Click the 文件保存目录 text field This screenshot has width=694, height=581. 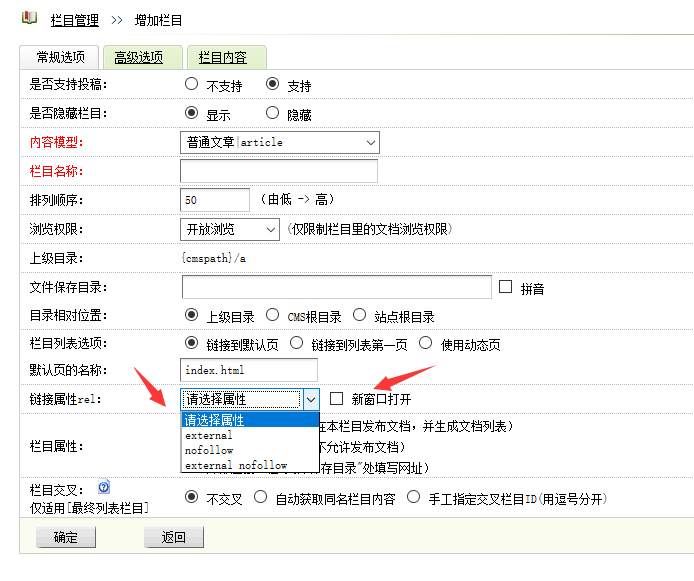pos(336,287)
